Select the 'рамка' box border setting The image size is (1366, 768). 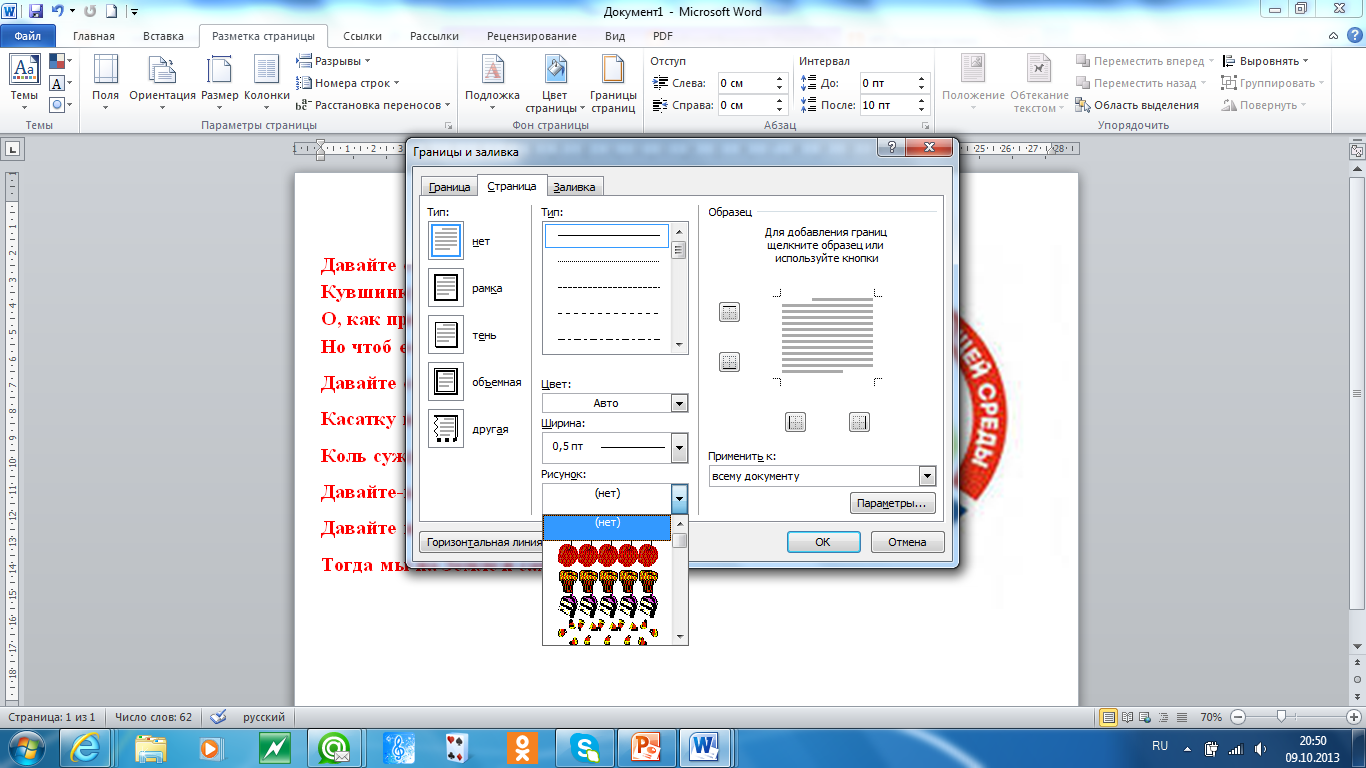pyautogui.click(x=445, y=288)
